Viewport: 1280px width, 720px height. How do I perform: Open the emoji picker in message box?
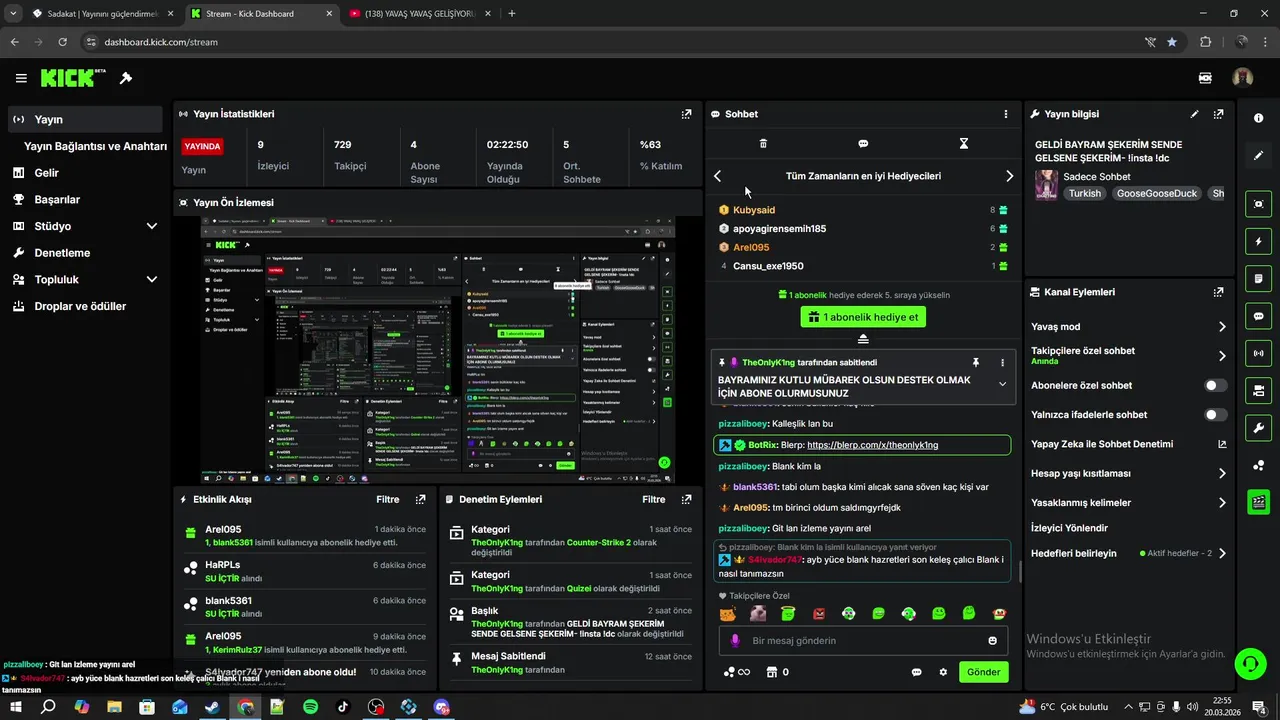[x=992, y=641]
